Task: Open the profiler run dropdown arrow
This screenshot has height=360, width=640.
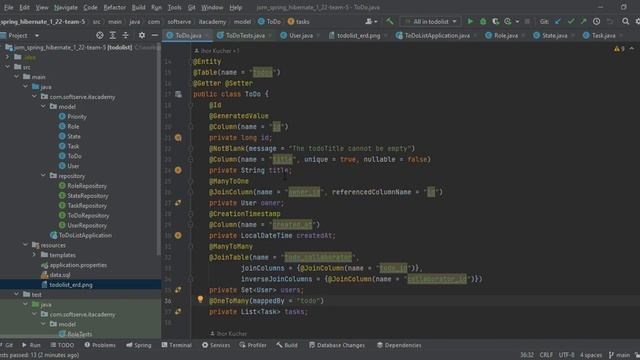Action: pyautogui.click(x=518, y=22)
